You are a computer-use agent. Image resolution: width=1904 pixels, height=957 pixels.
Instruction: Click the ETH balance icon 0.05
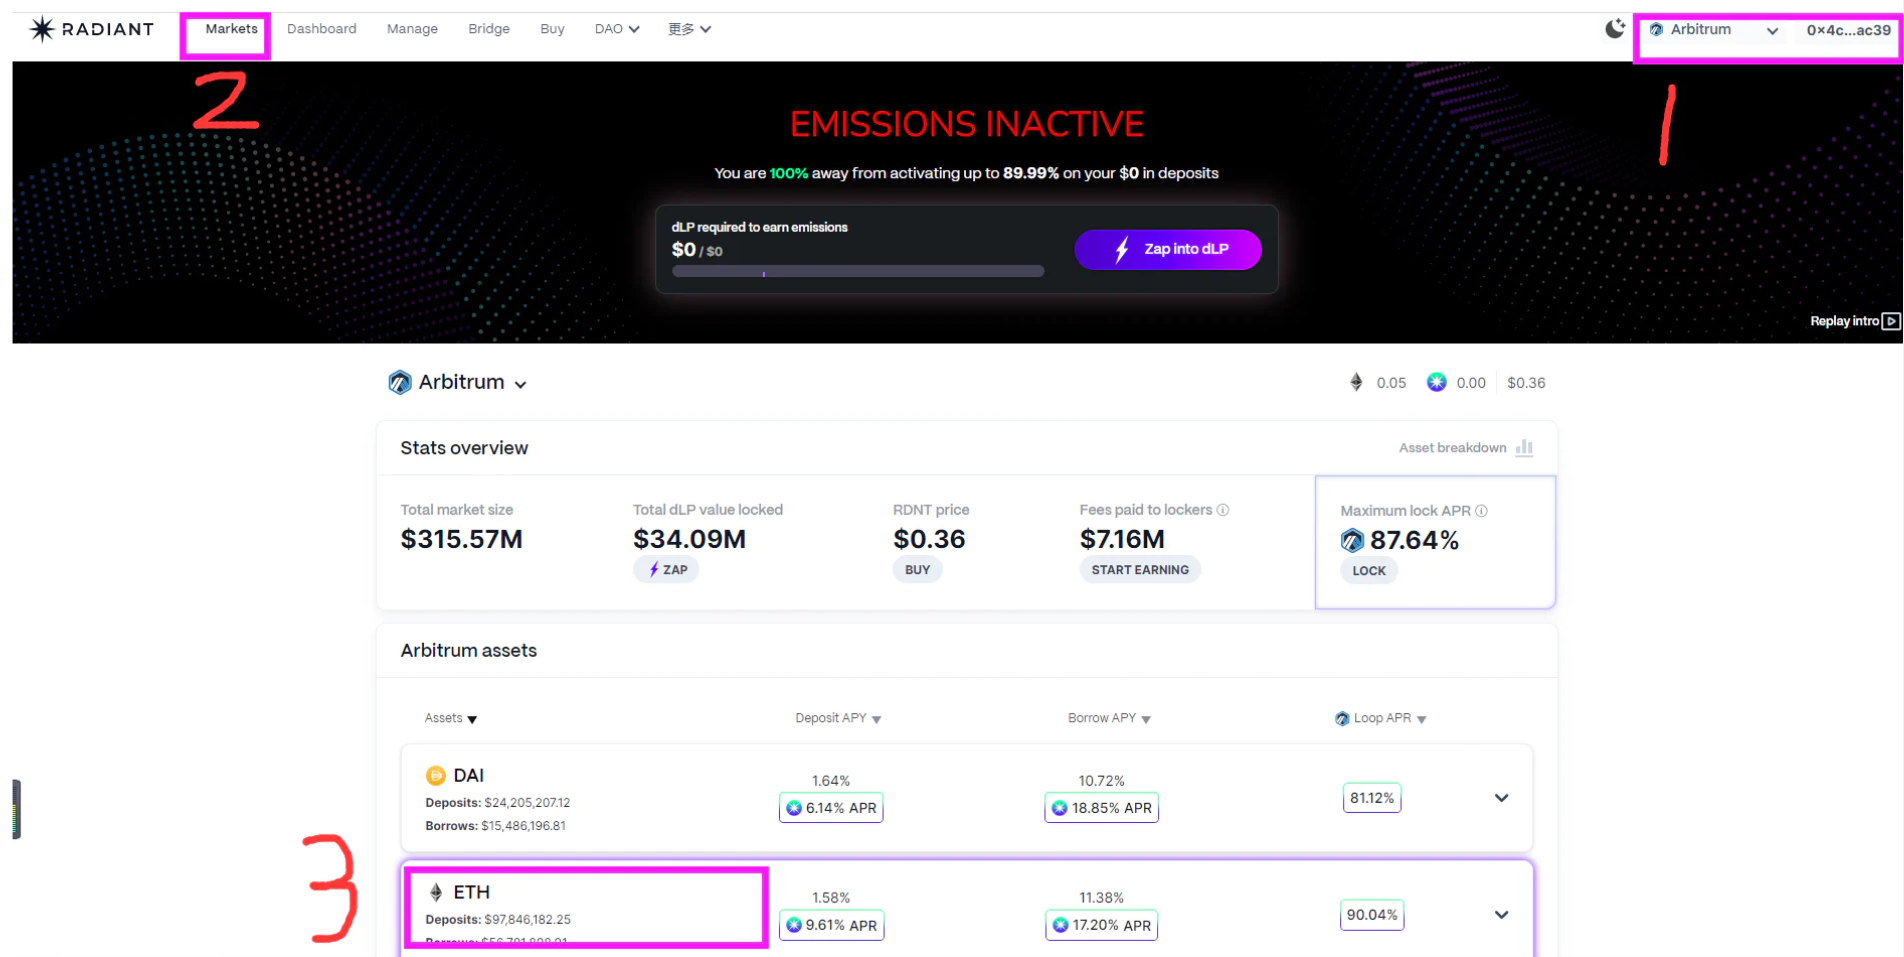1356,382
